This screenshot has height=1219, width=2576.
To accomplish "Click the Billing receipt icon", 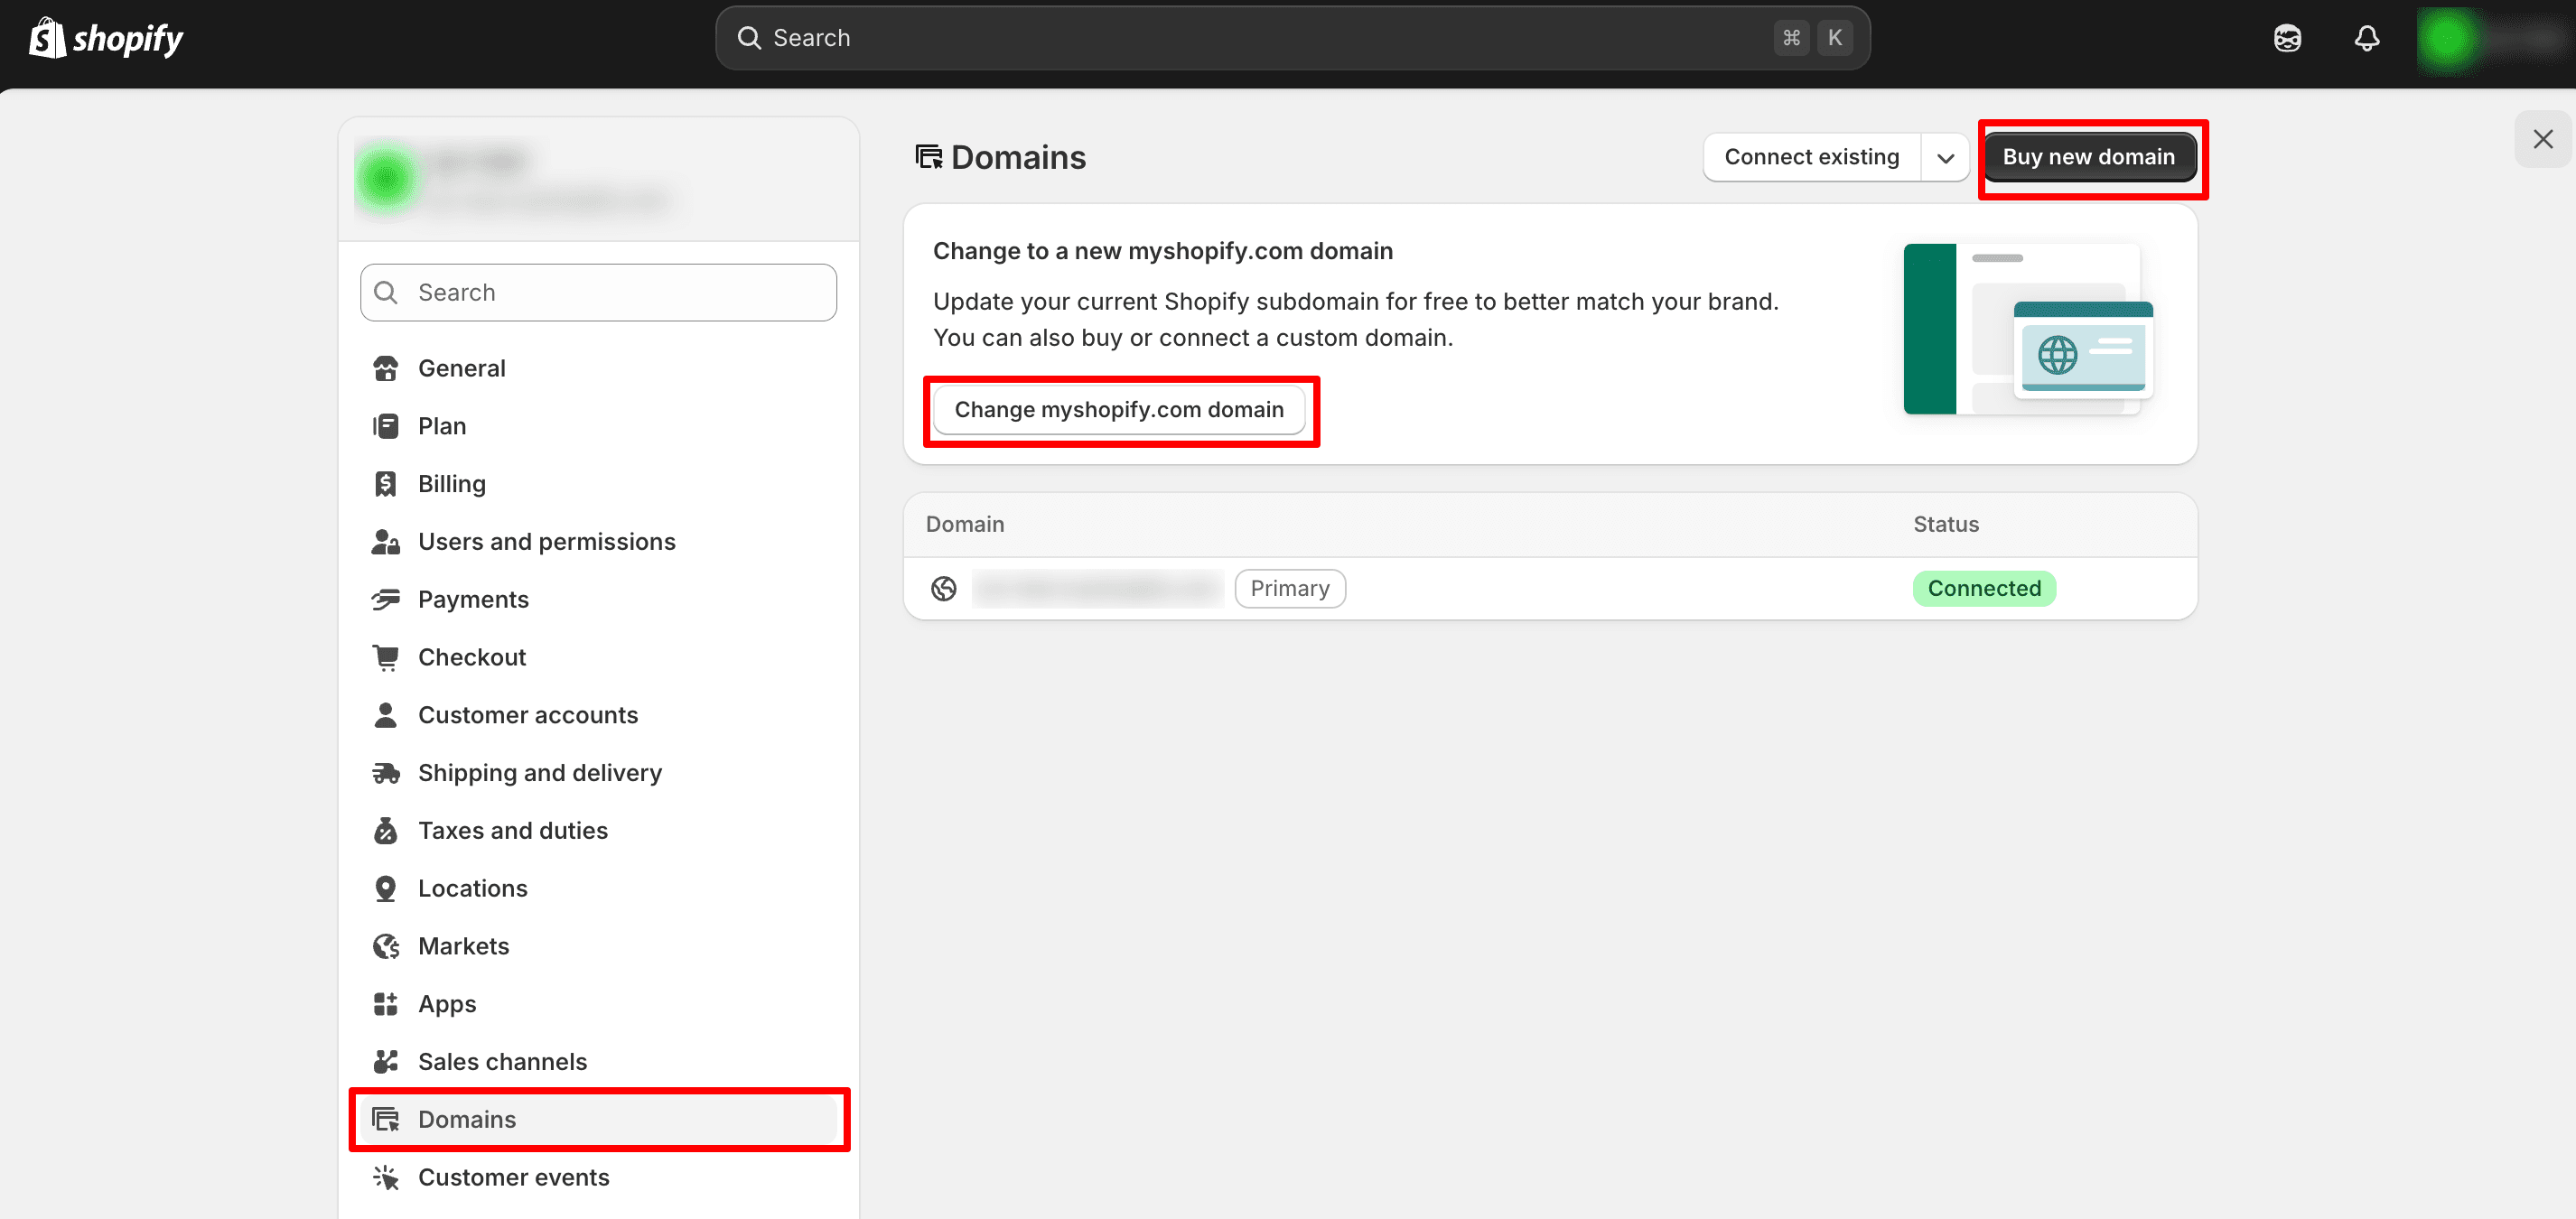I will 385,484.
